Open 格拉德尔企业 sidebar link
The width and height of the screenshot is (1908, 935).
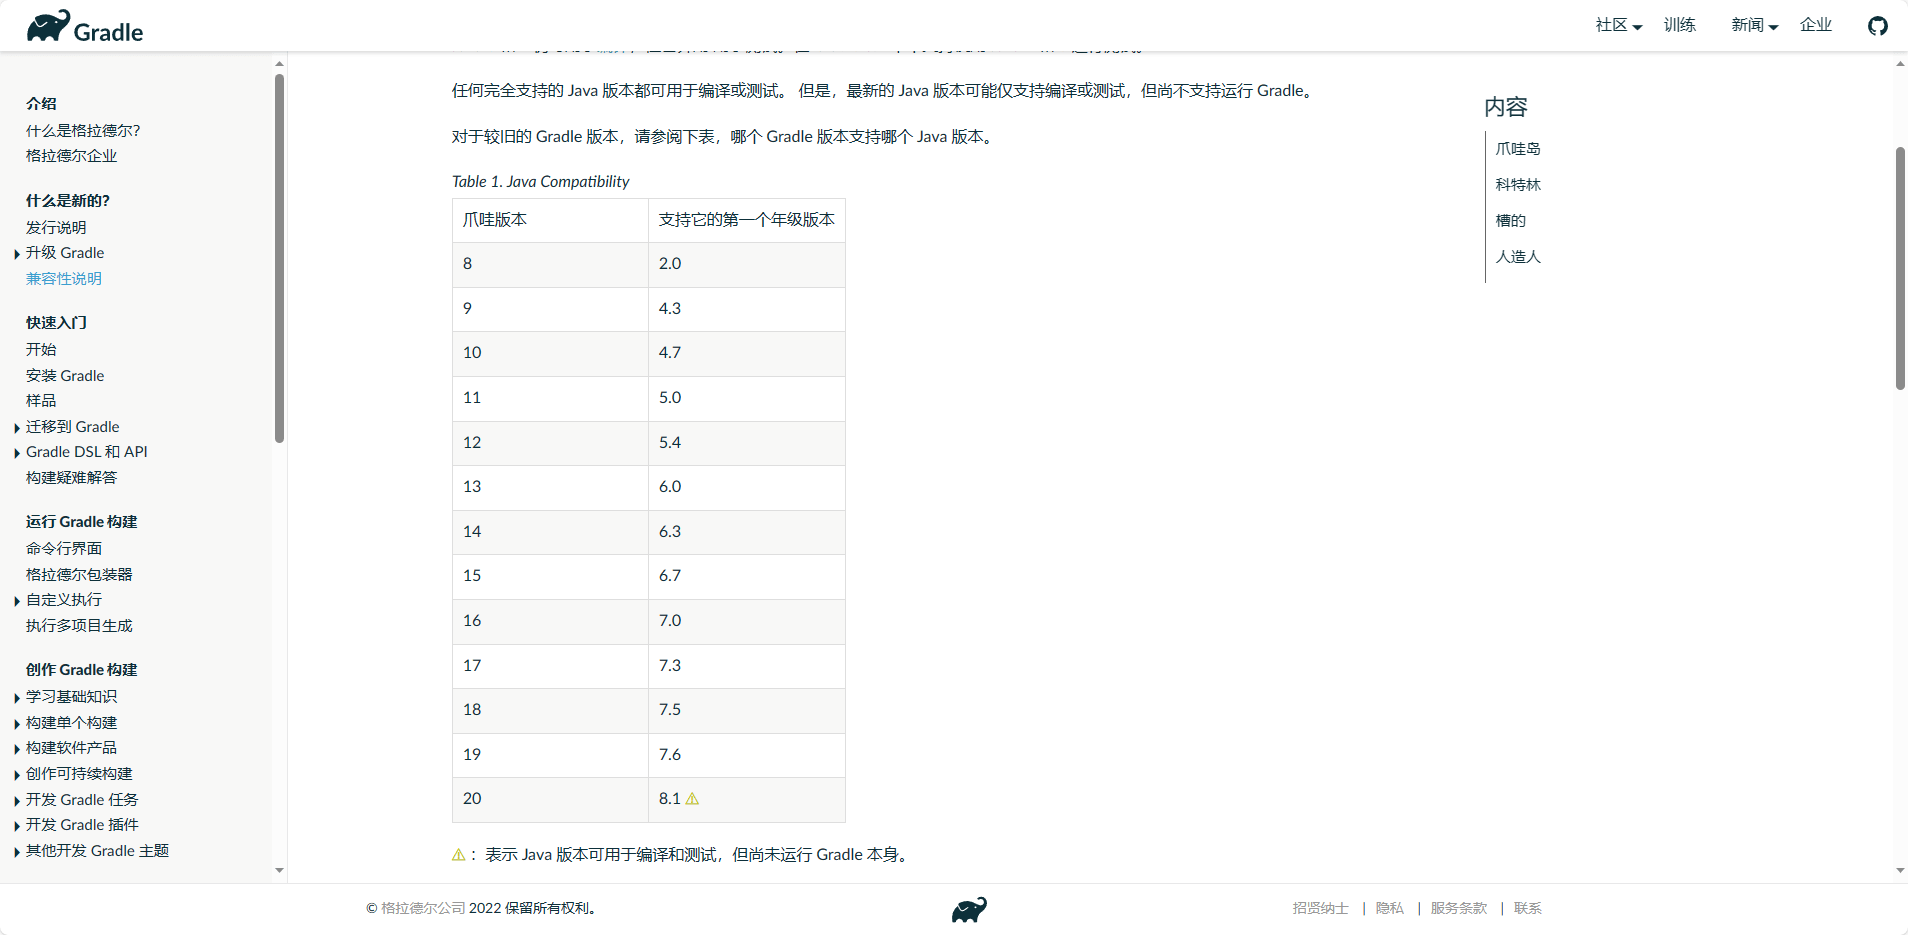[x=71, y=156]
